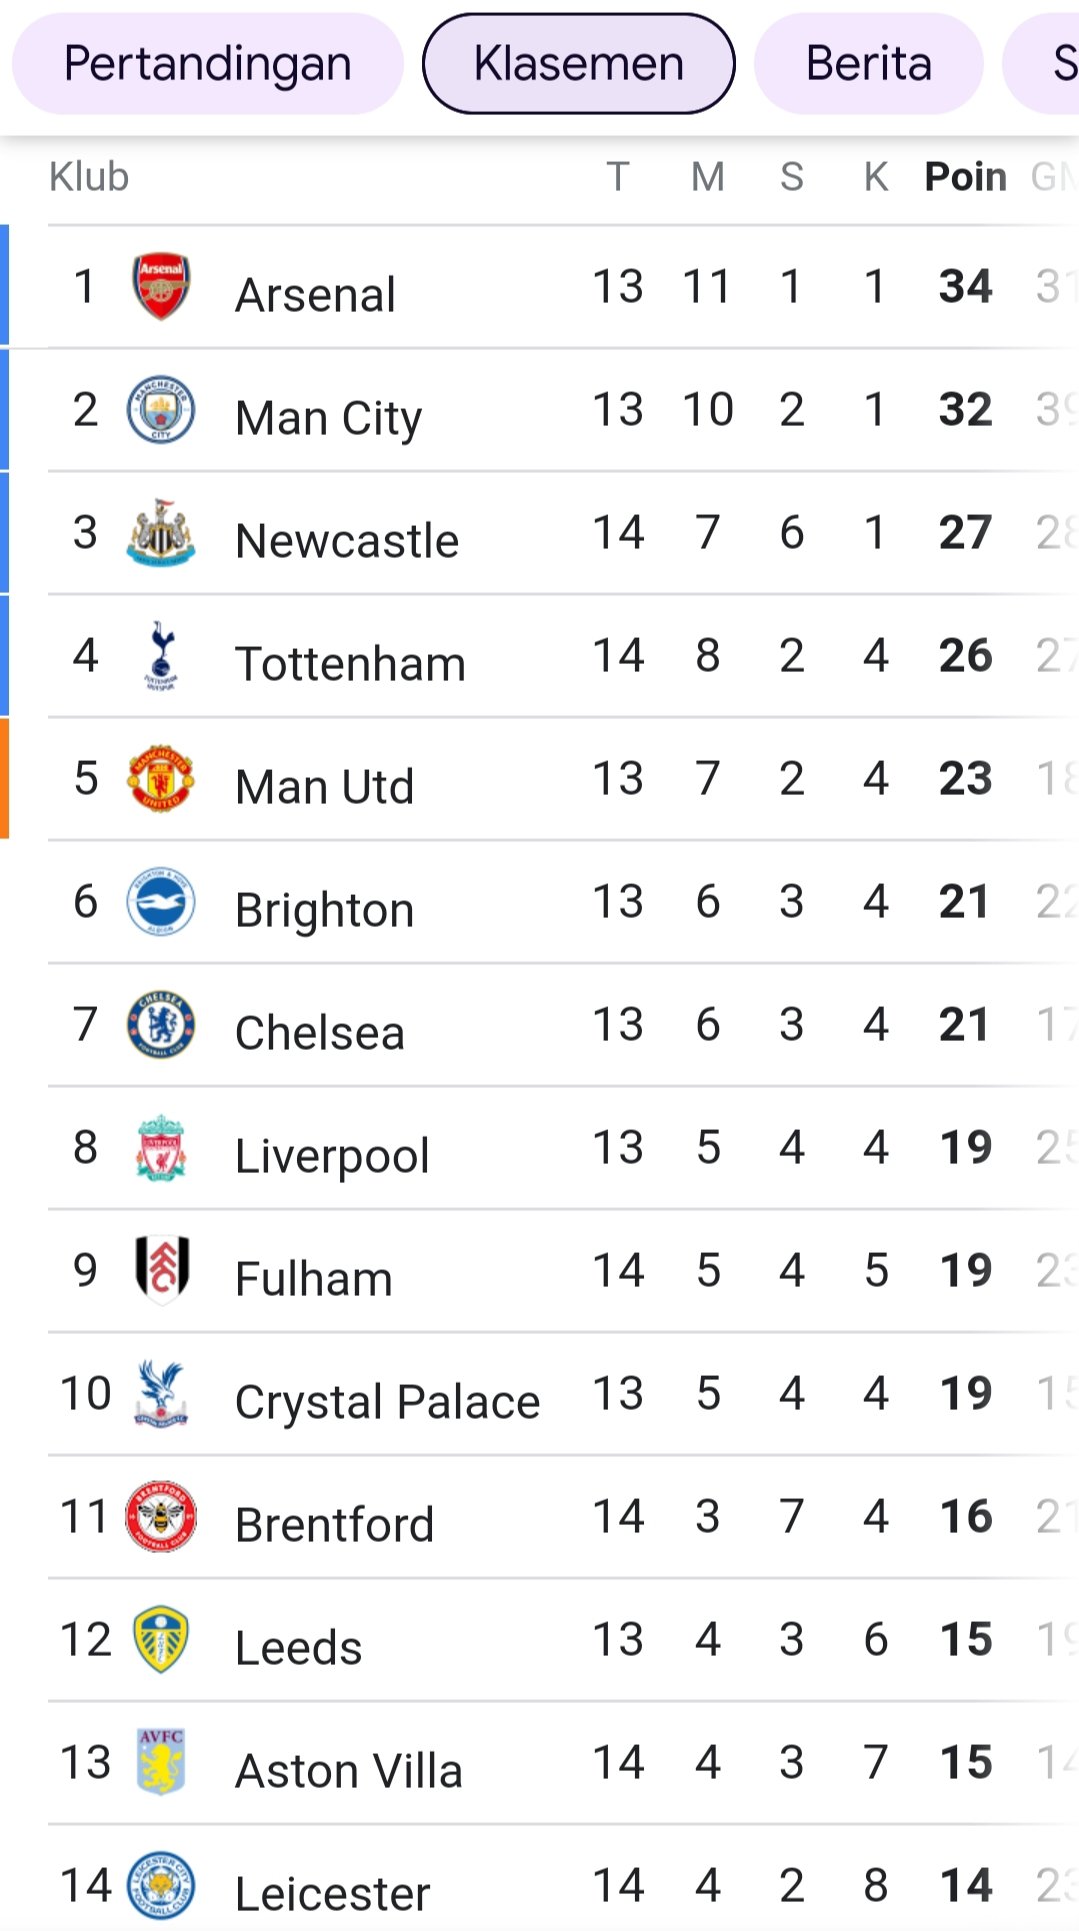Select the Fulham shield logo
Viewport: 1079px width, 1931px height.
pyautogui.click(x=161, y=1271)
